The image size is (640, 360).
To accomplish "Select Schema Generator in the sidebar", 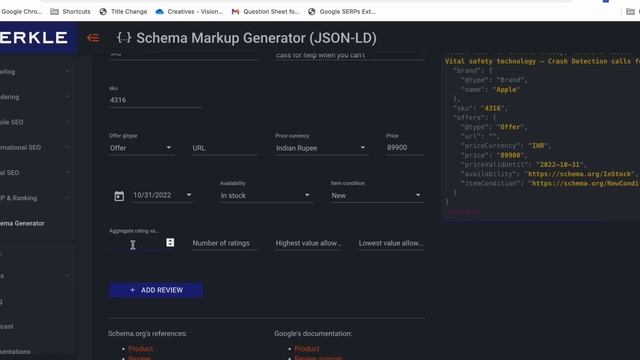I will click(22, 223).
